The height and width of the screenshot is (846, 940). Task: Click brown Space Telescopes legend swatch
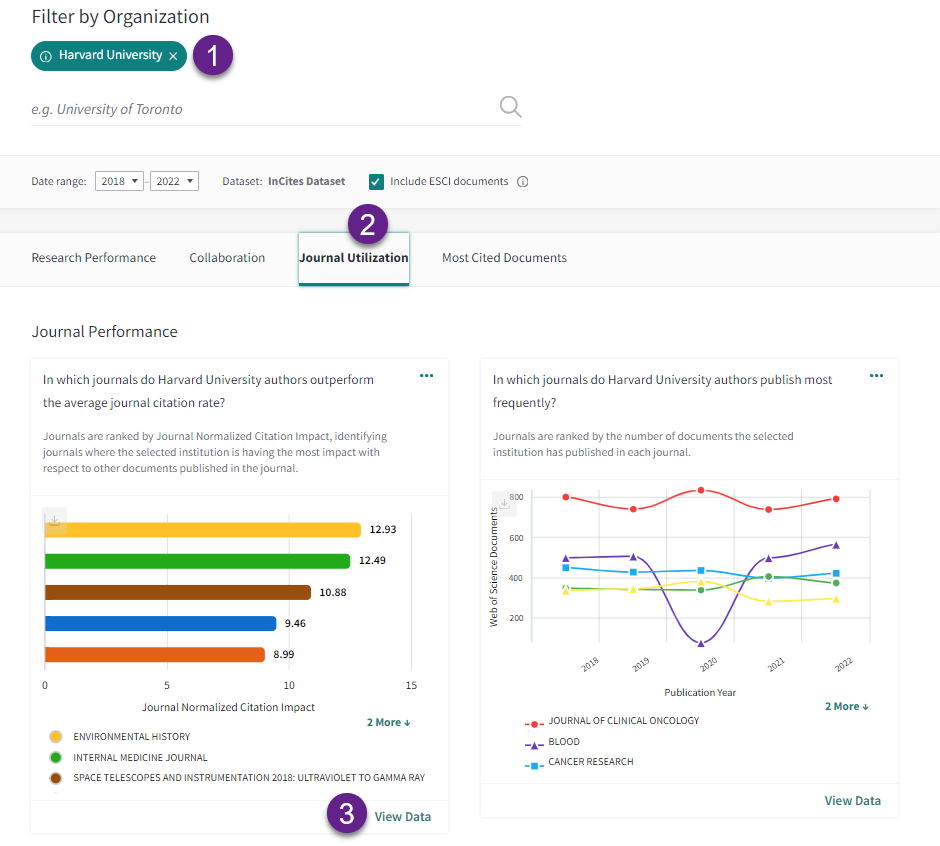point(56,778)
